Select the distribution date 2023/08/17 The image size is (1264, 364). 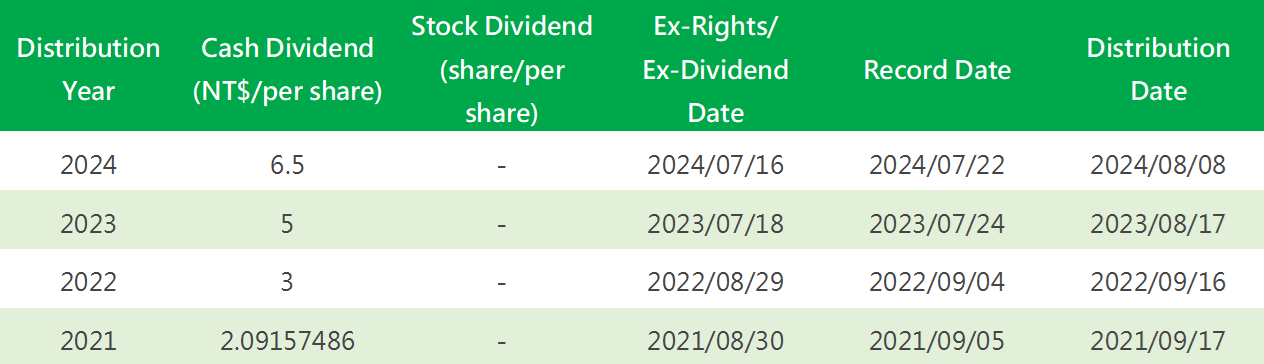coord(1158,224)
